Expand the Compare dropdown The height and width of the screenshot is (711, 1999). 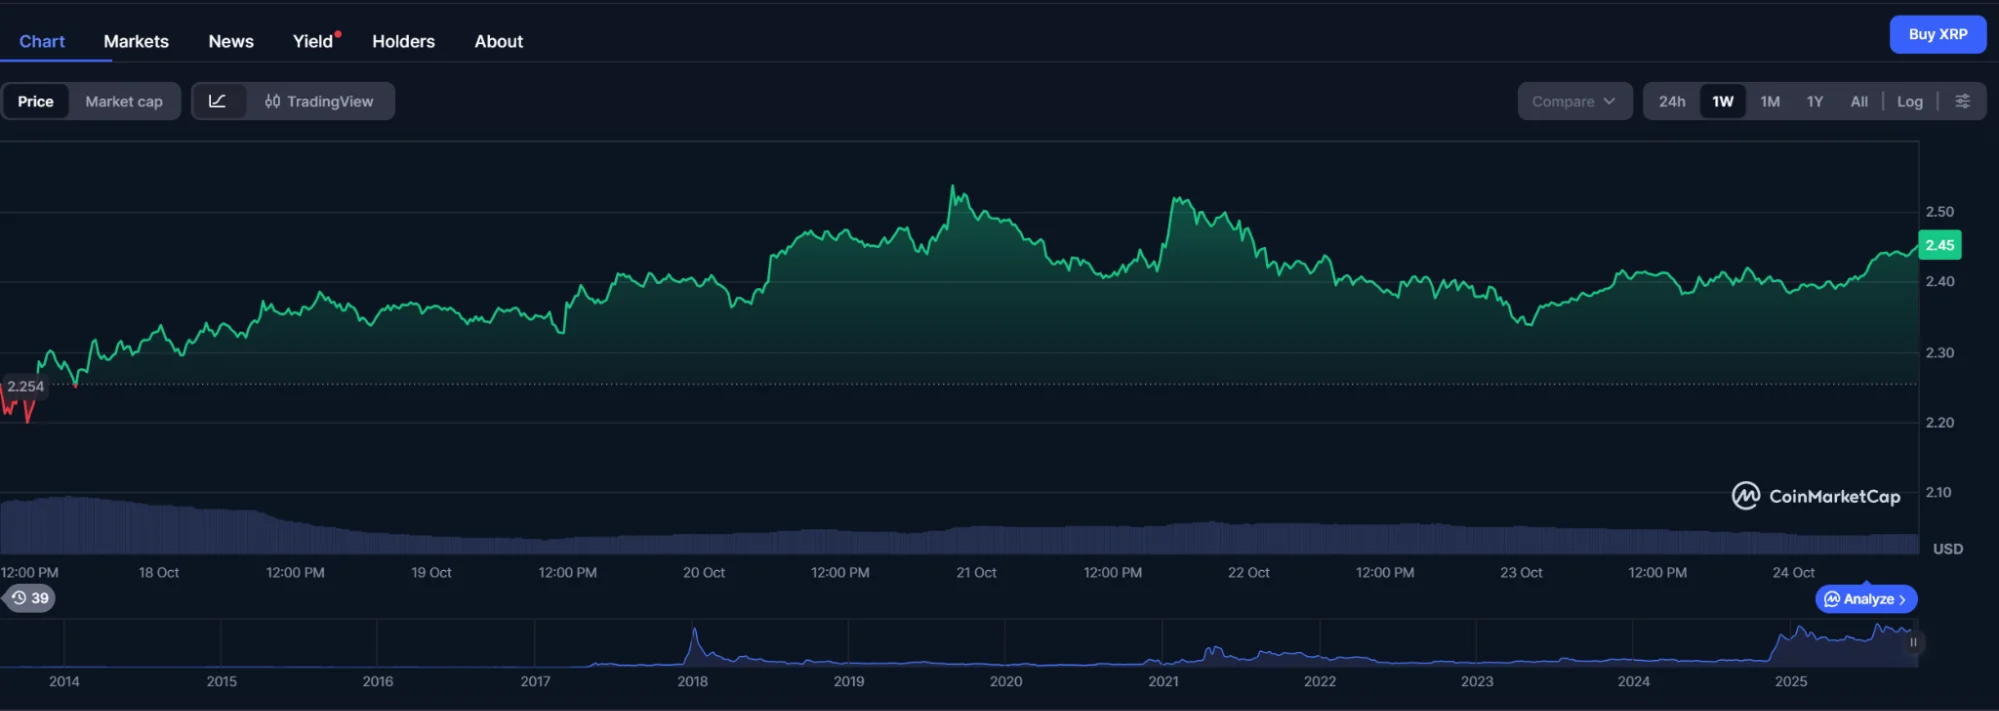coord(1573,101)
